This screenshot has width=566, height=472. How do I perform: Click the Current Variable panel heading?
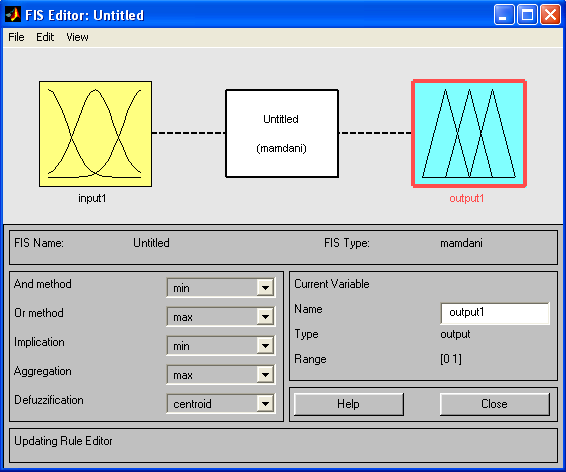(x=332, y=284)
